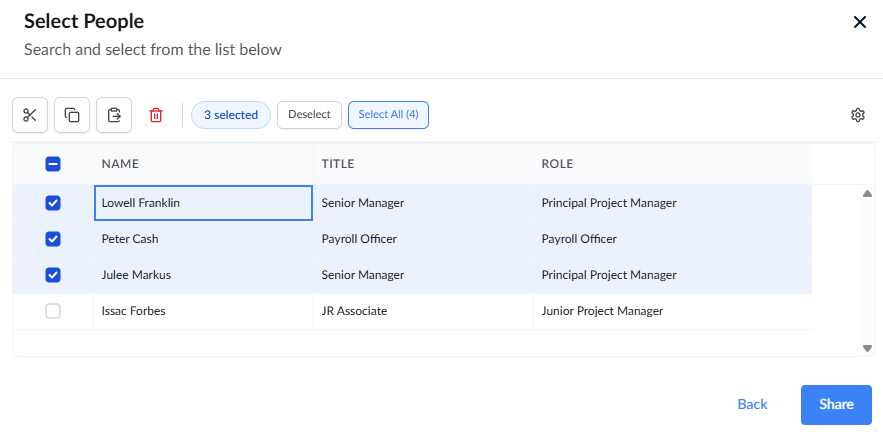Close the Select People dialog

859,23
